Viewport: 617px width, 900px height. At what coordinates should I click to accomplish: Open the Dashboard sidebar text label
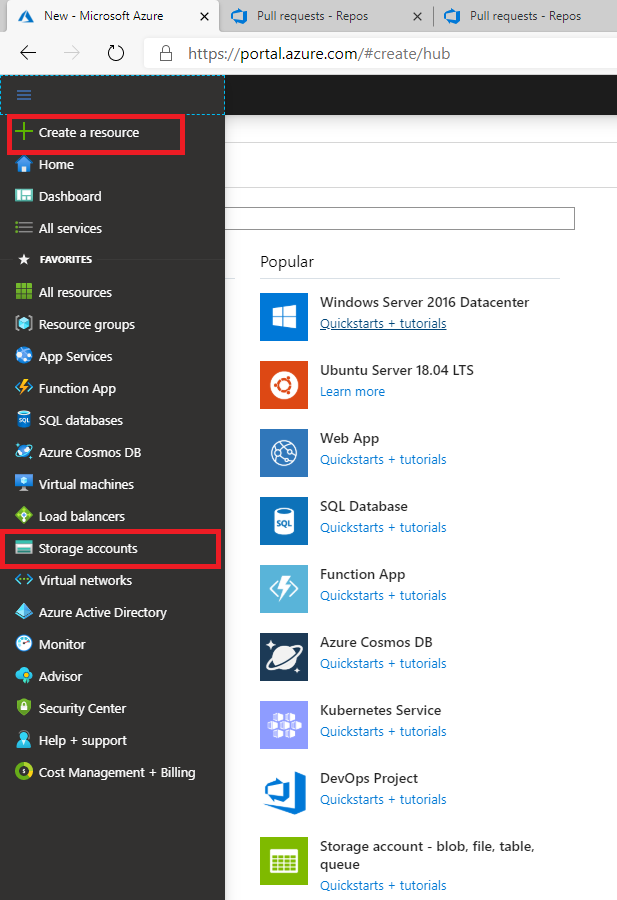coord(70,196)
